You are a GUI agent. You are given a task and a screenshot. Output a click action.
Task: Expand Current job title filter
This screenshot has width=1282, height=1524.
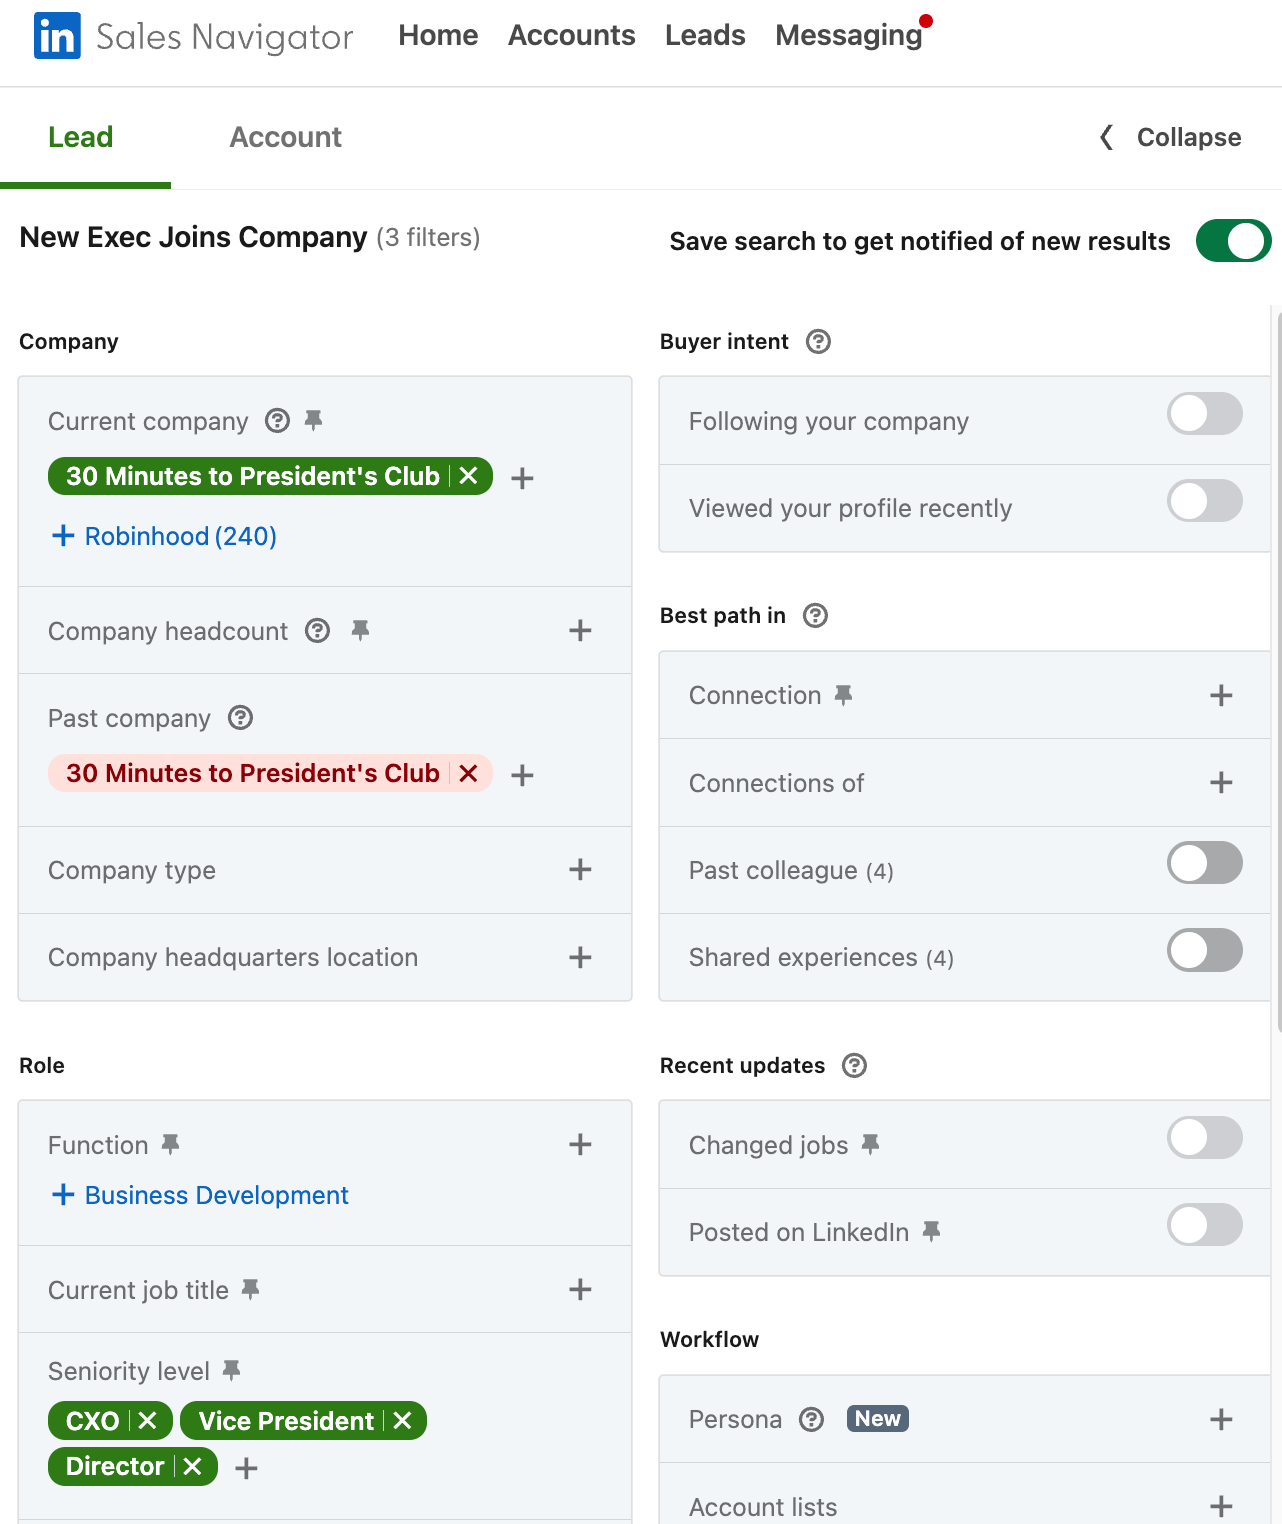click(x=580, y=1289)
